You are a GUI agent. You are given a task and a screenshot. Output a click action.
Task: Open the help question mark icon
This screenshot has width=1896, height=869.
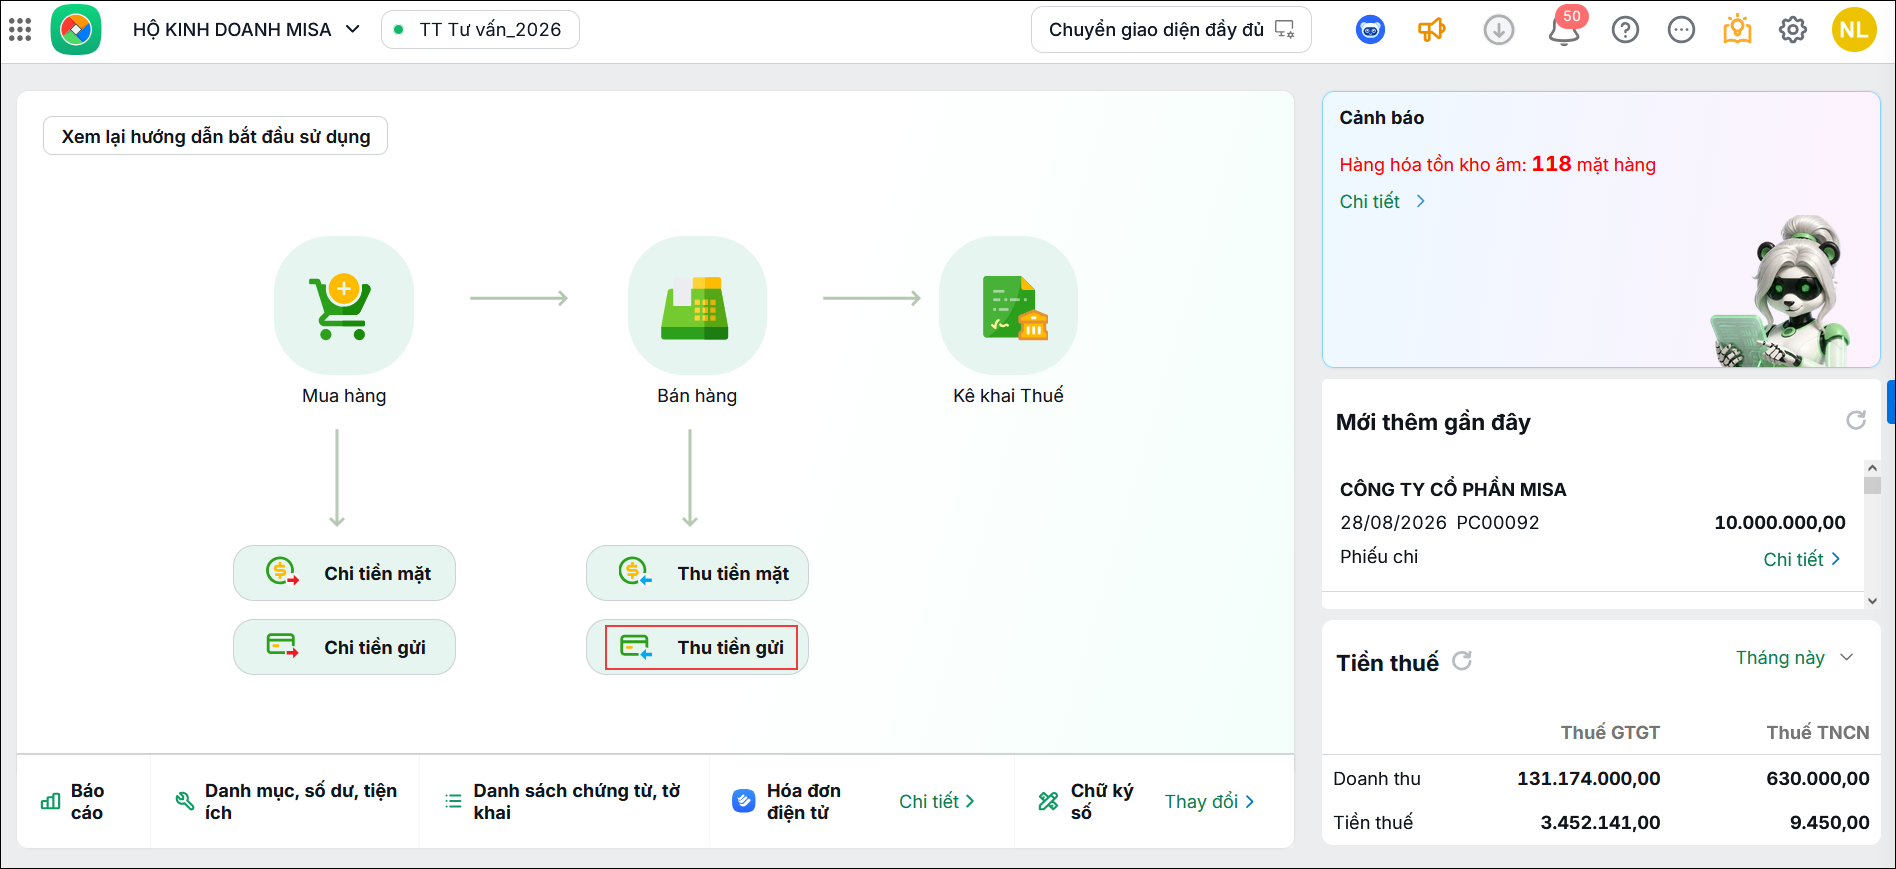point(1626,30)
